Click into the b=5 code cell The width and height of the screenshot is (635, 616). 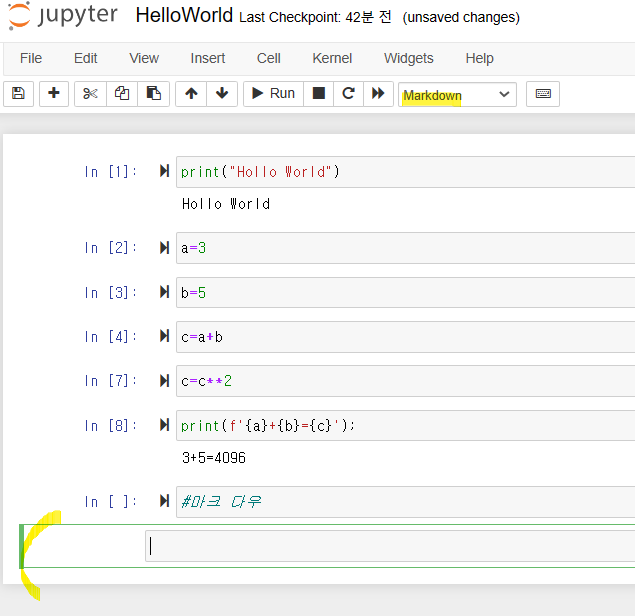pos(405,292)
